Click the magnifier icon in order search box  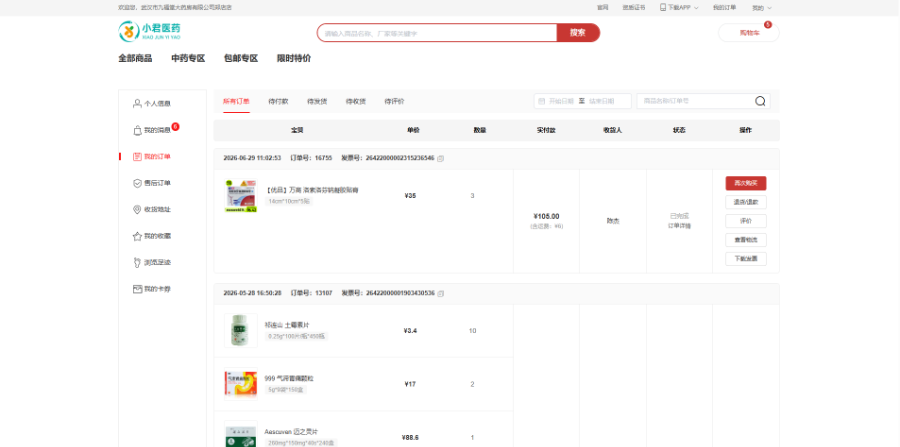tap(760, 101)
